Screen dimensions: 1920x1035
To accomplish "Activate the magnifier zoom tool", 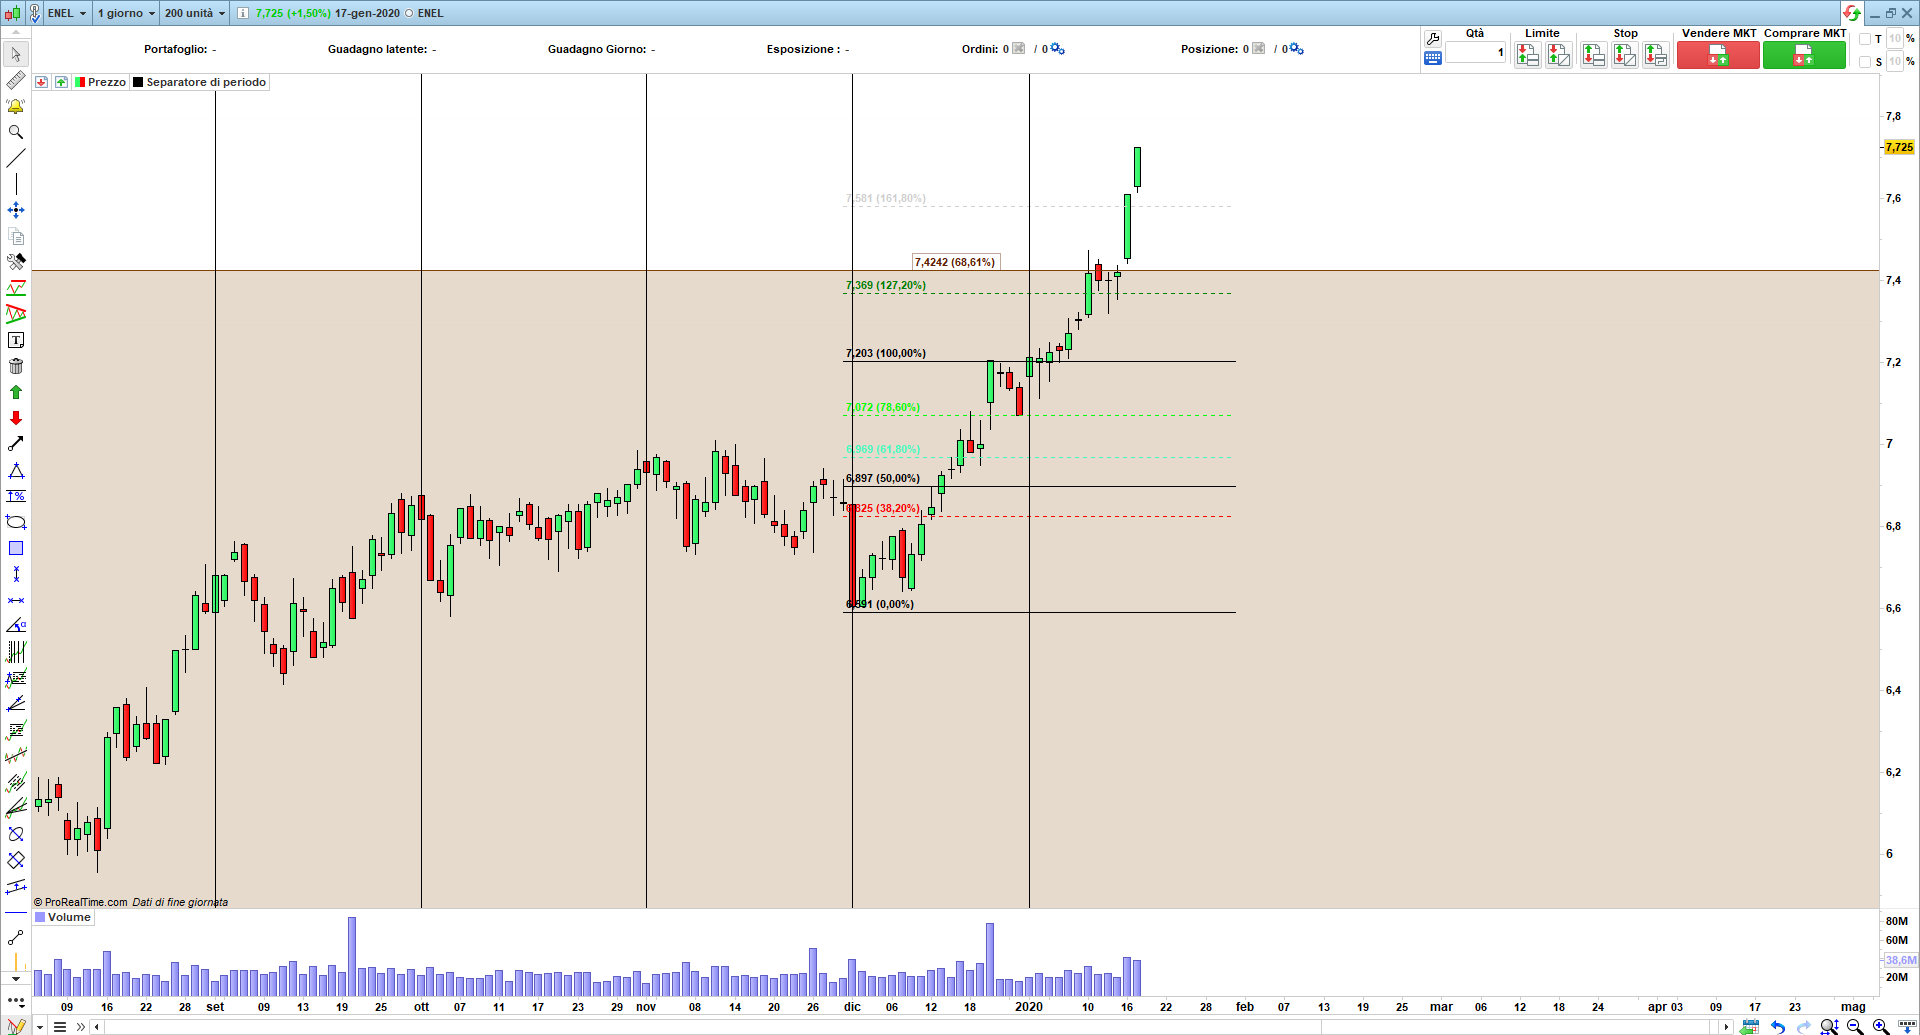I will [16, 132].
